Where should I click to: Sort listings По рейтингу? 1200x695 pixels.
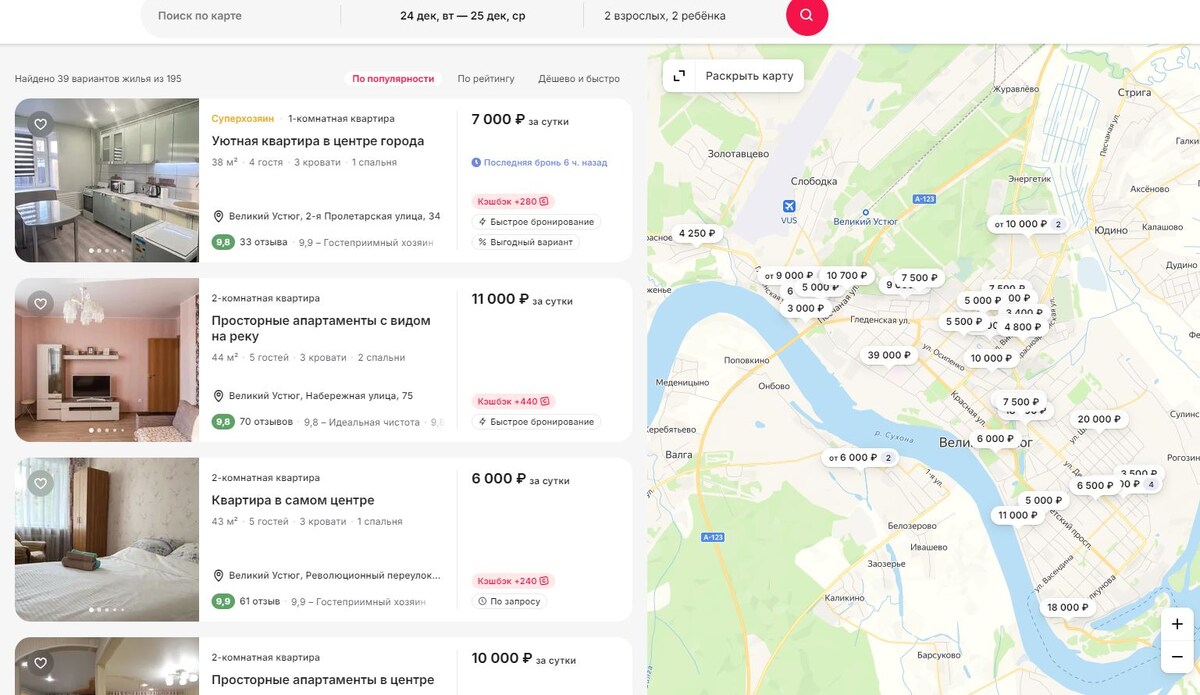click(x=486, y=78)
